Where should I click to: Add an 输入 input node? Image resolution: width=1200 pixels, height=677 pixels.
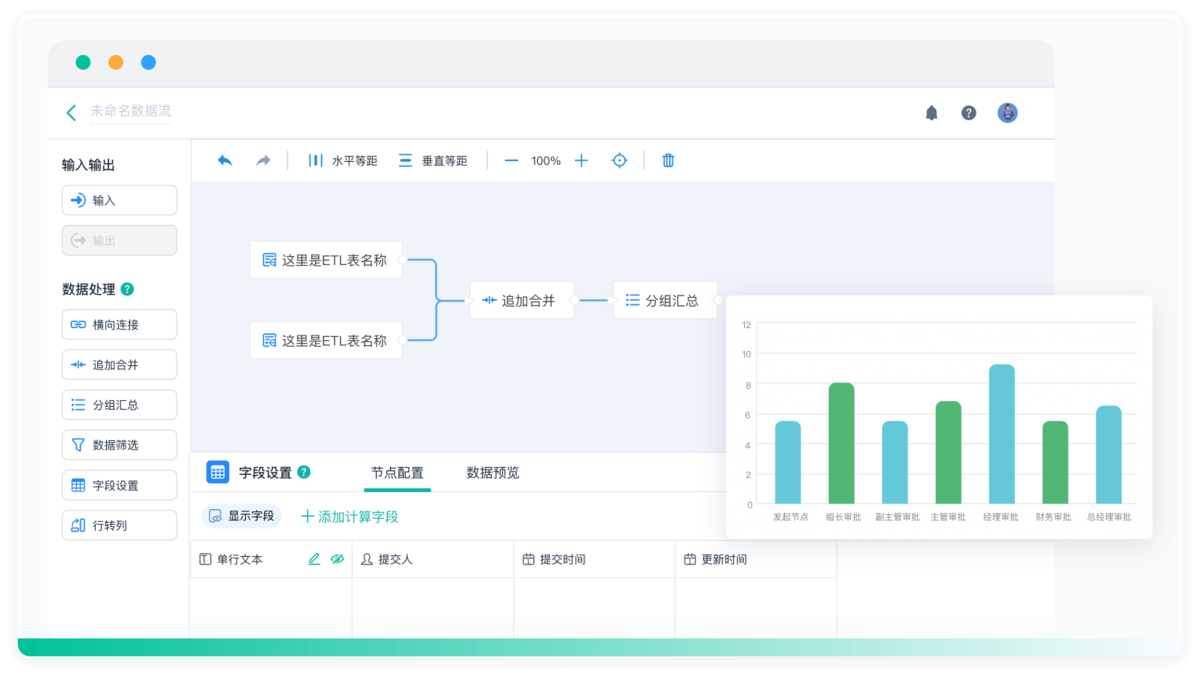coord(119,200)
